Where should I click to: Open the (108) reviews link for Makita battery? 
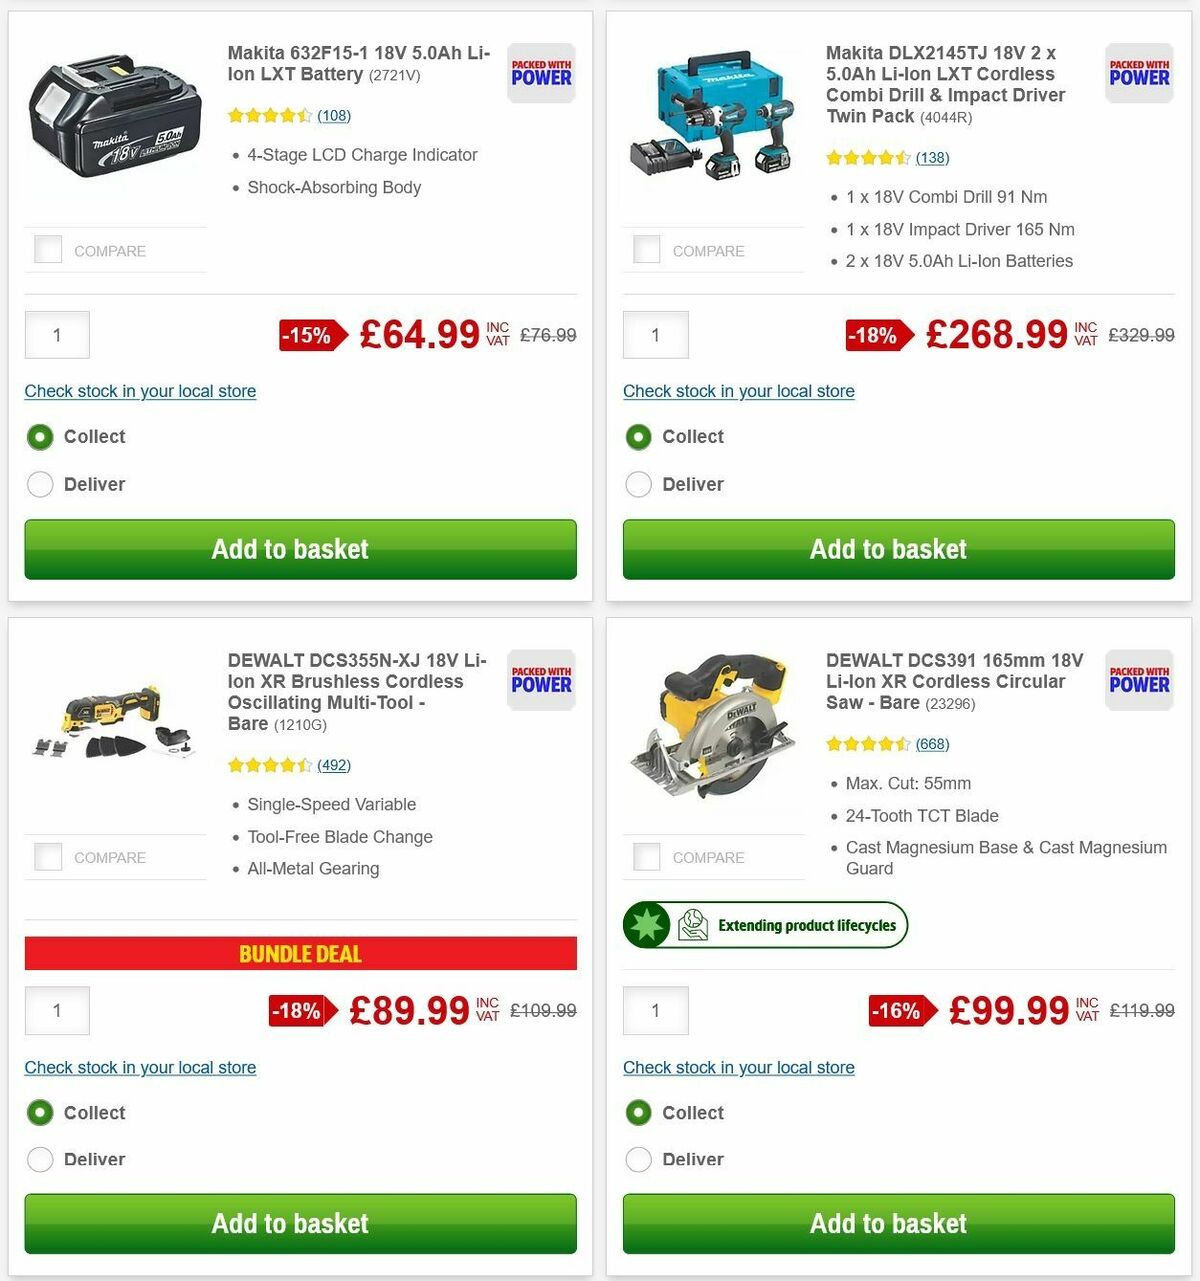point(334,116)
